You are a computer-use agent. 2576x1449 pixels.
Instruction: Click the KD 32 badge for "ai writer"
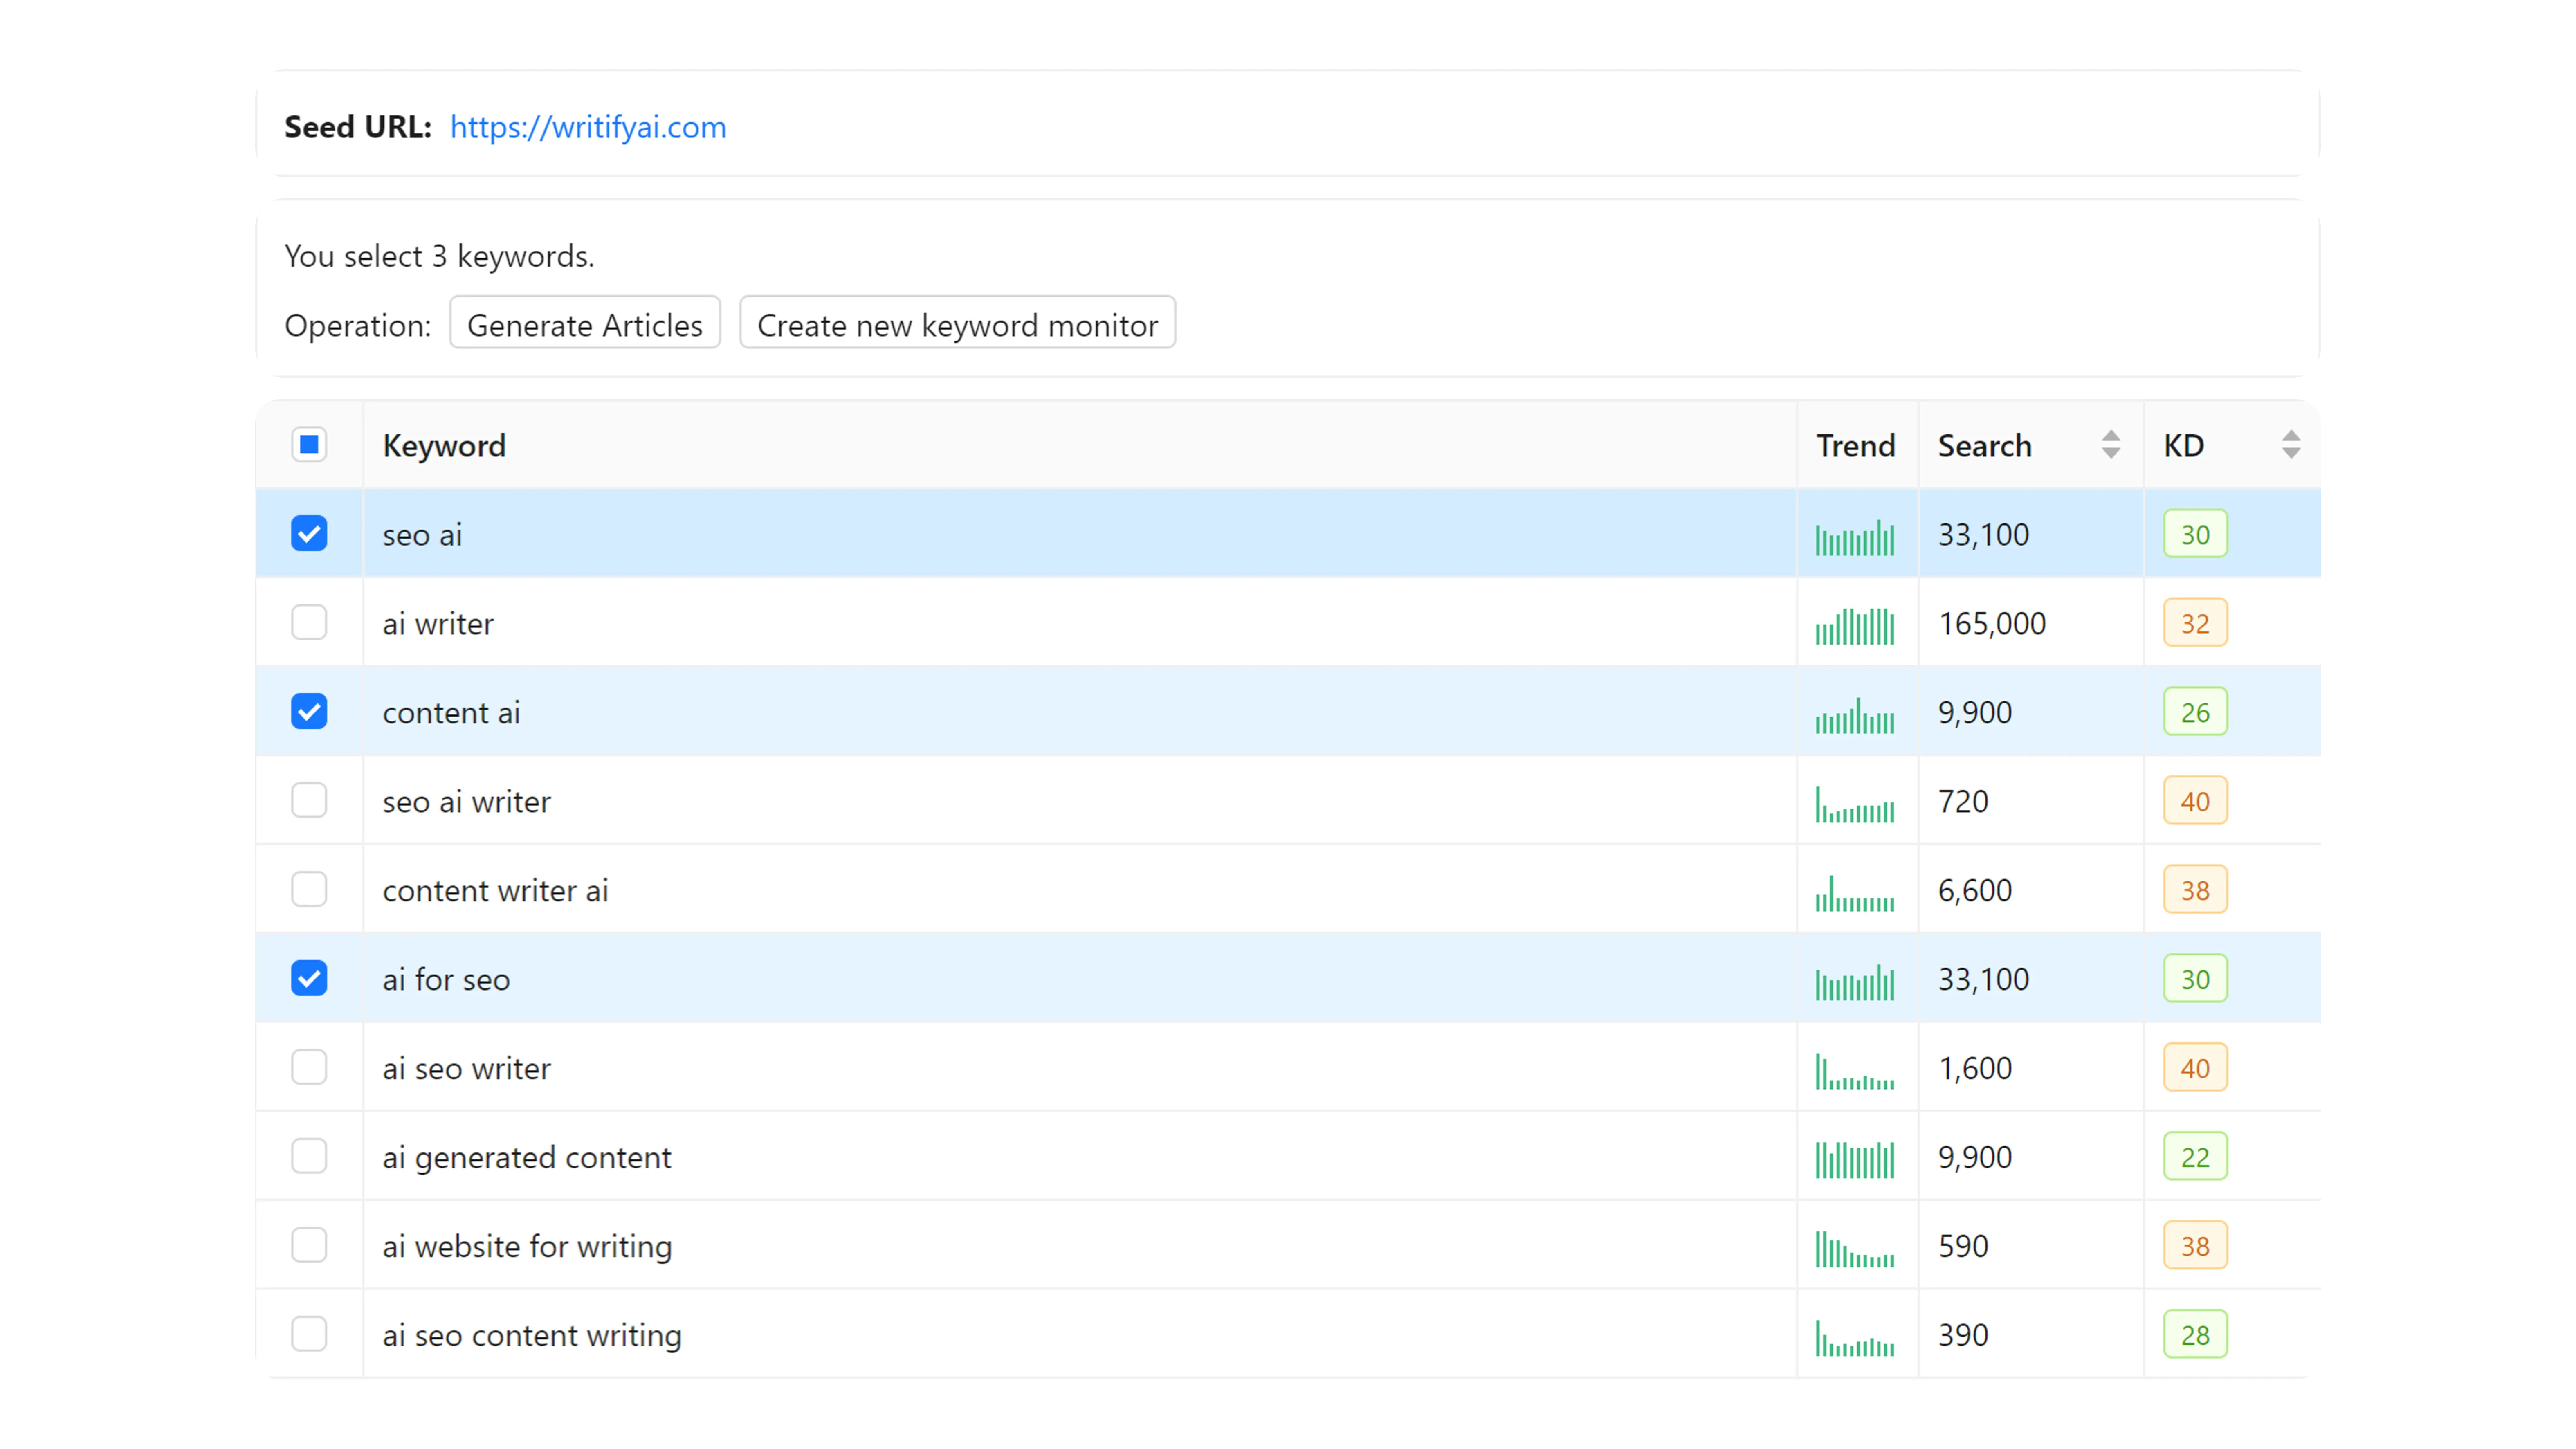[2195, 622]
